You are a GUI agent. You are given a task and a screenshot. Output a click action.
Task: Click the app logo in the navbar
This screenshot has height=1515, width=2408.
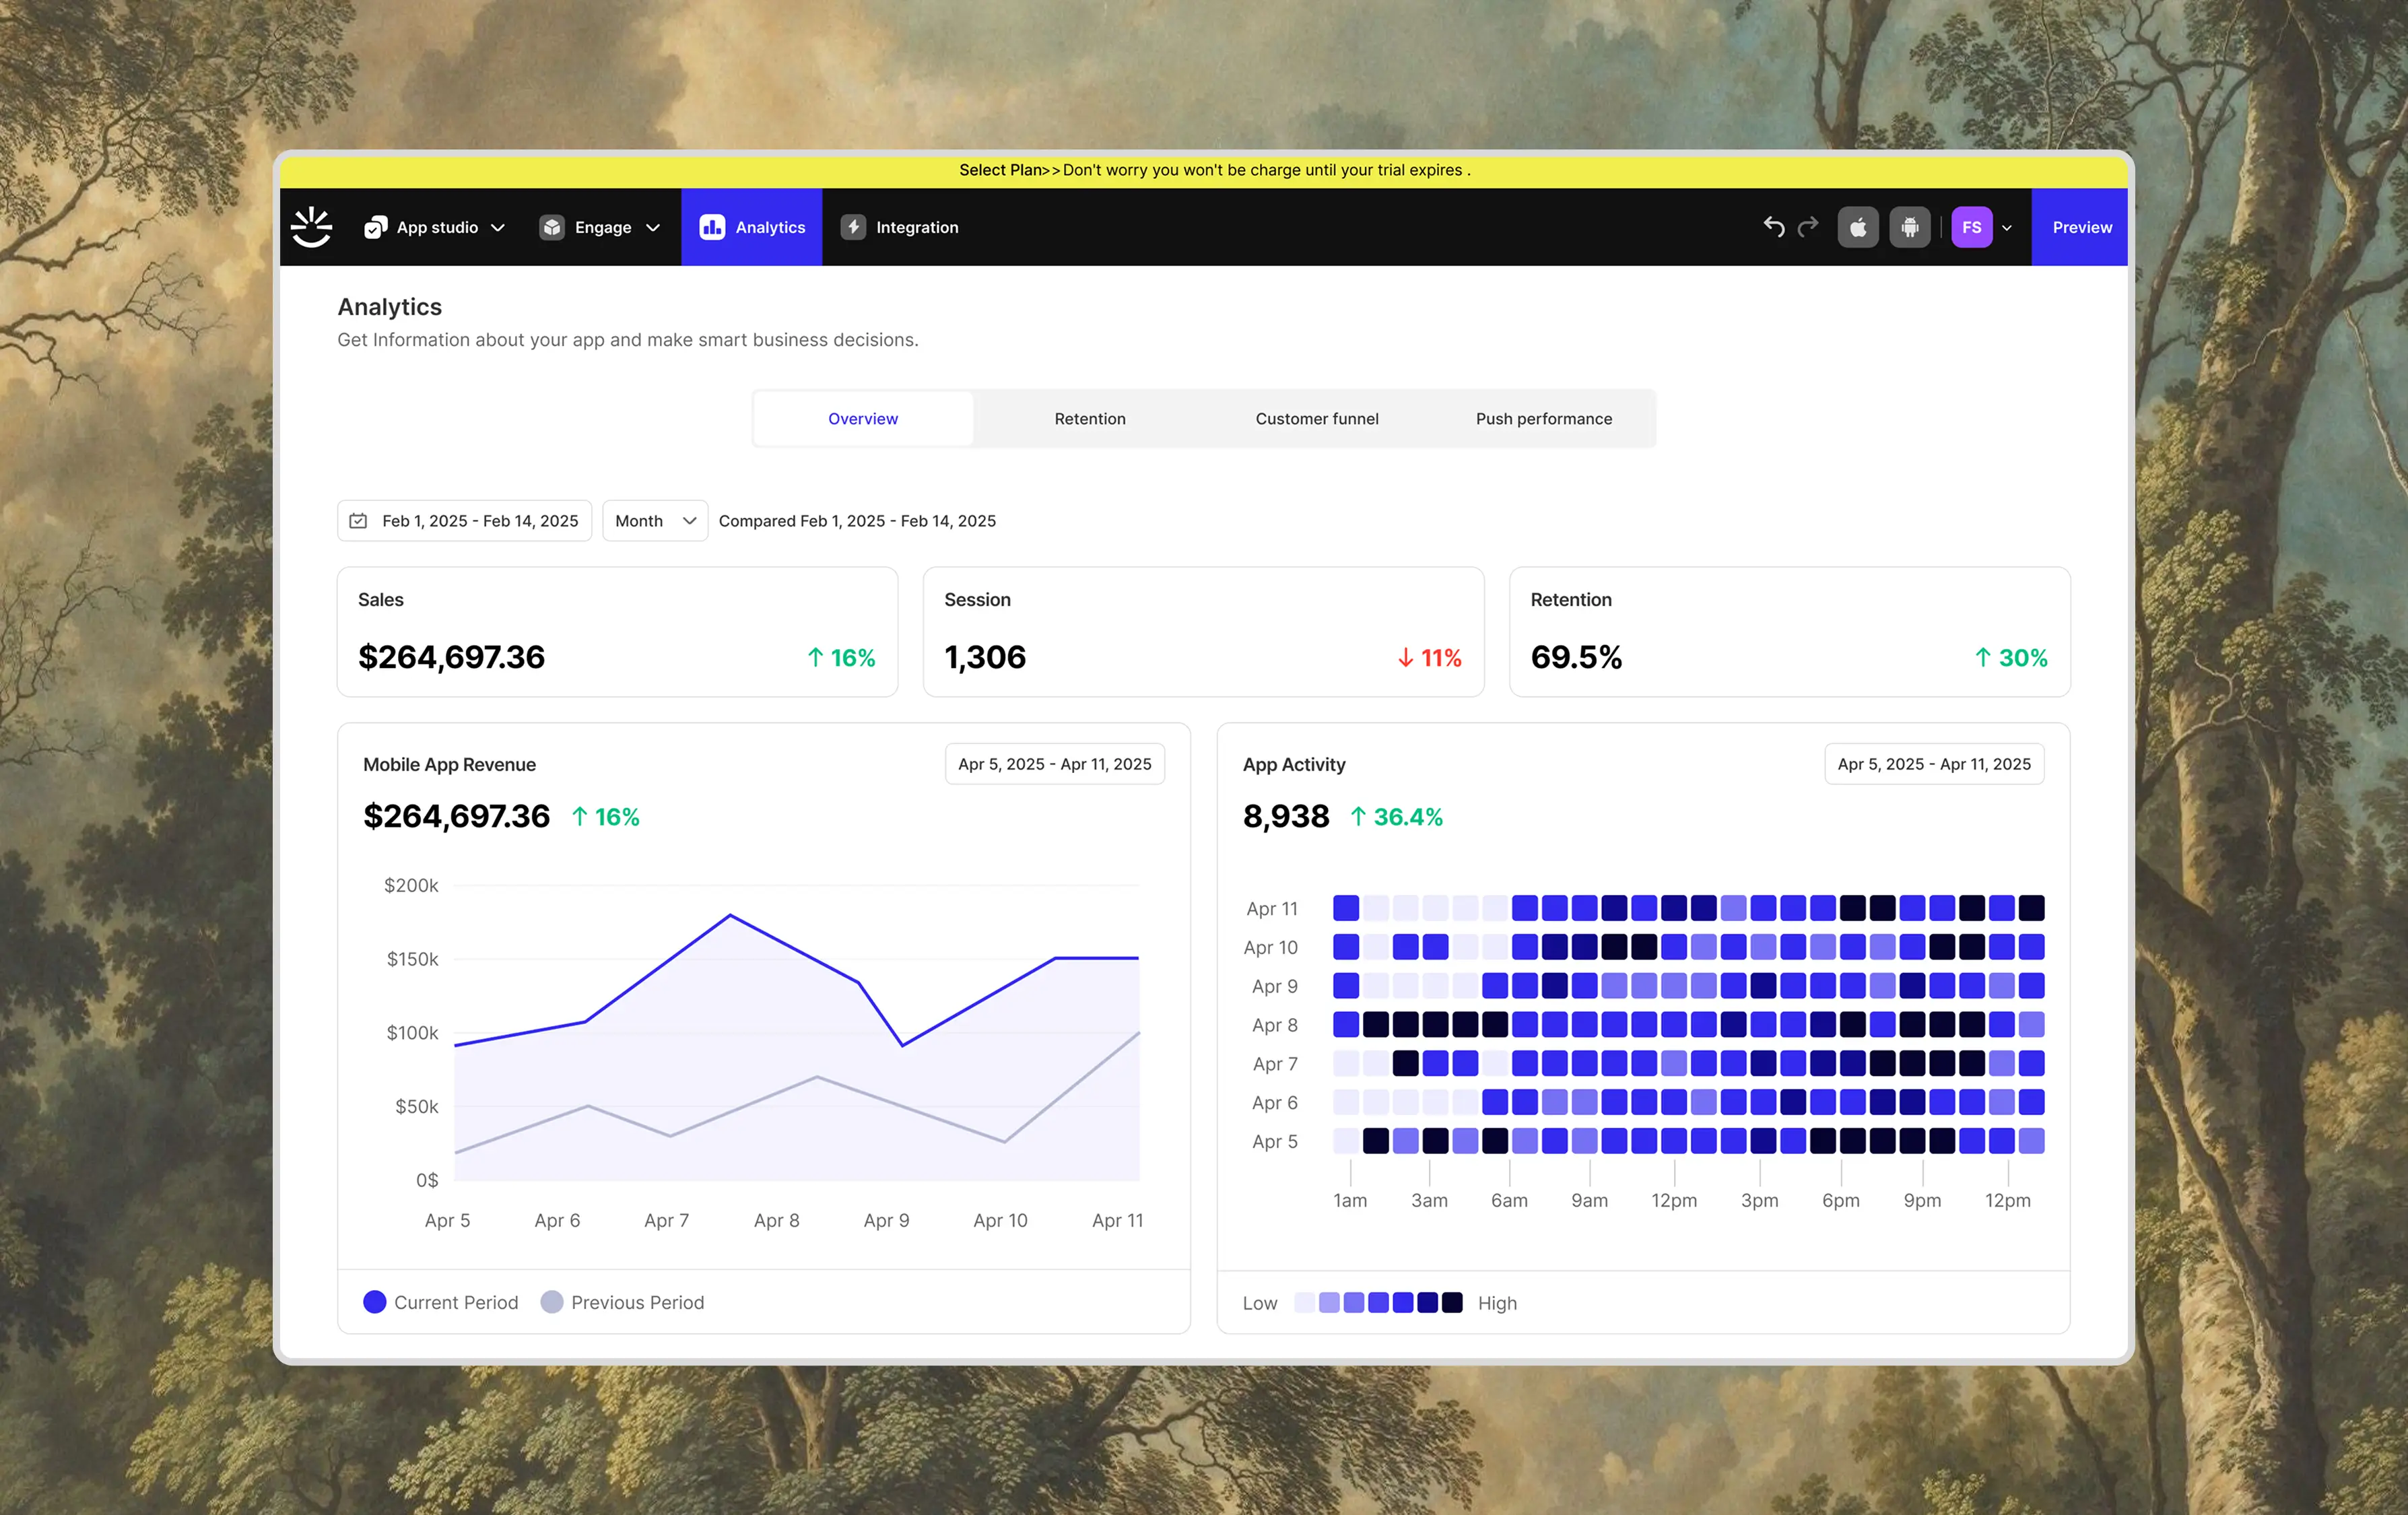311,227
